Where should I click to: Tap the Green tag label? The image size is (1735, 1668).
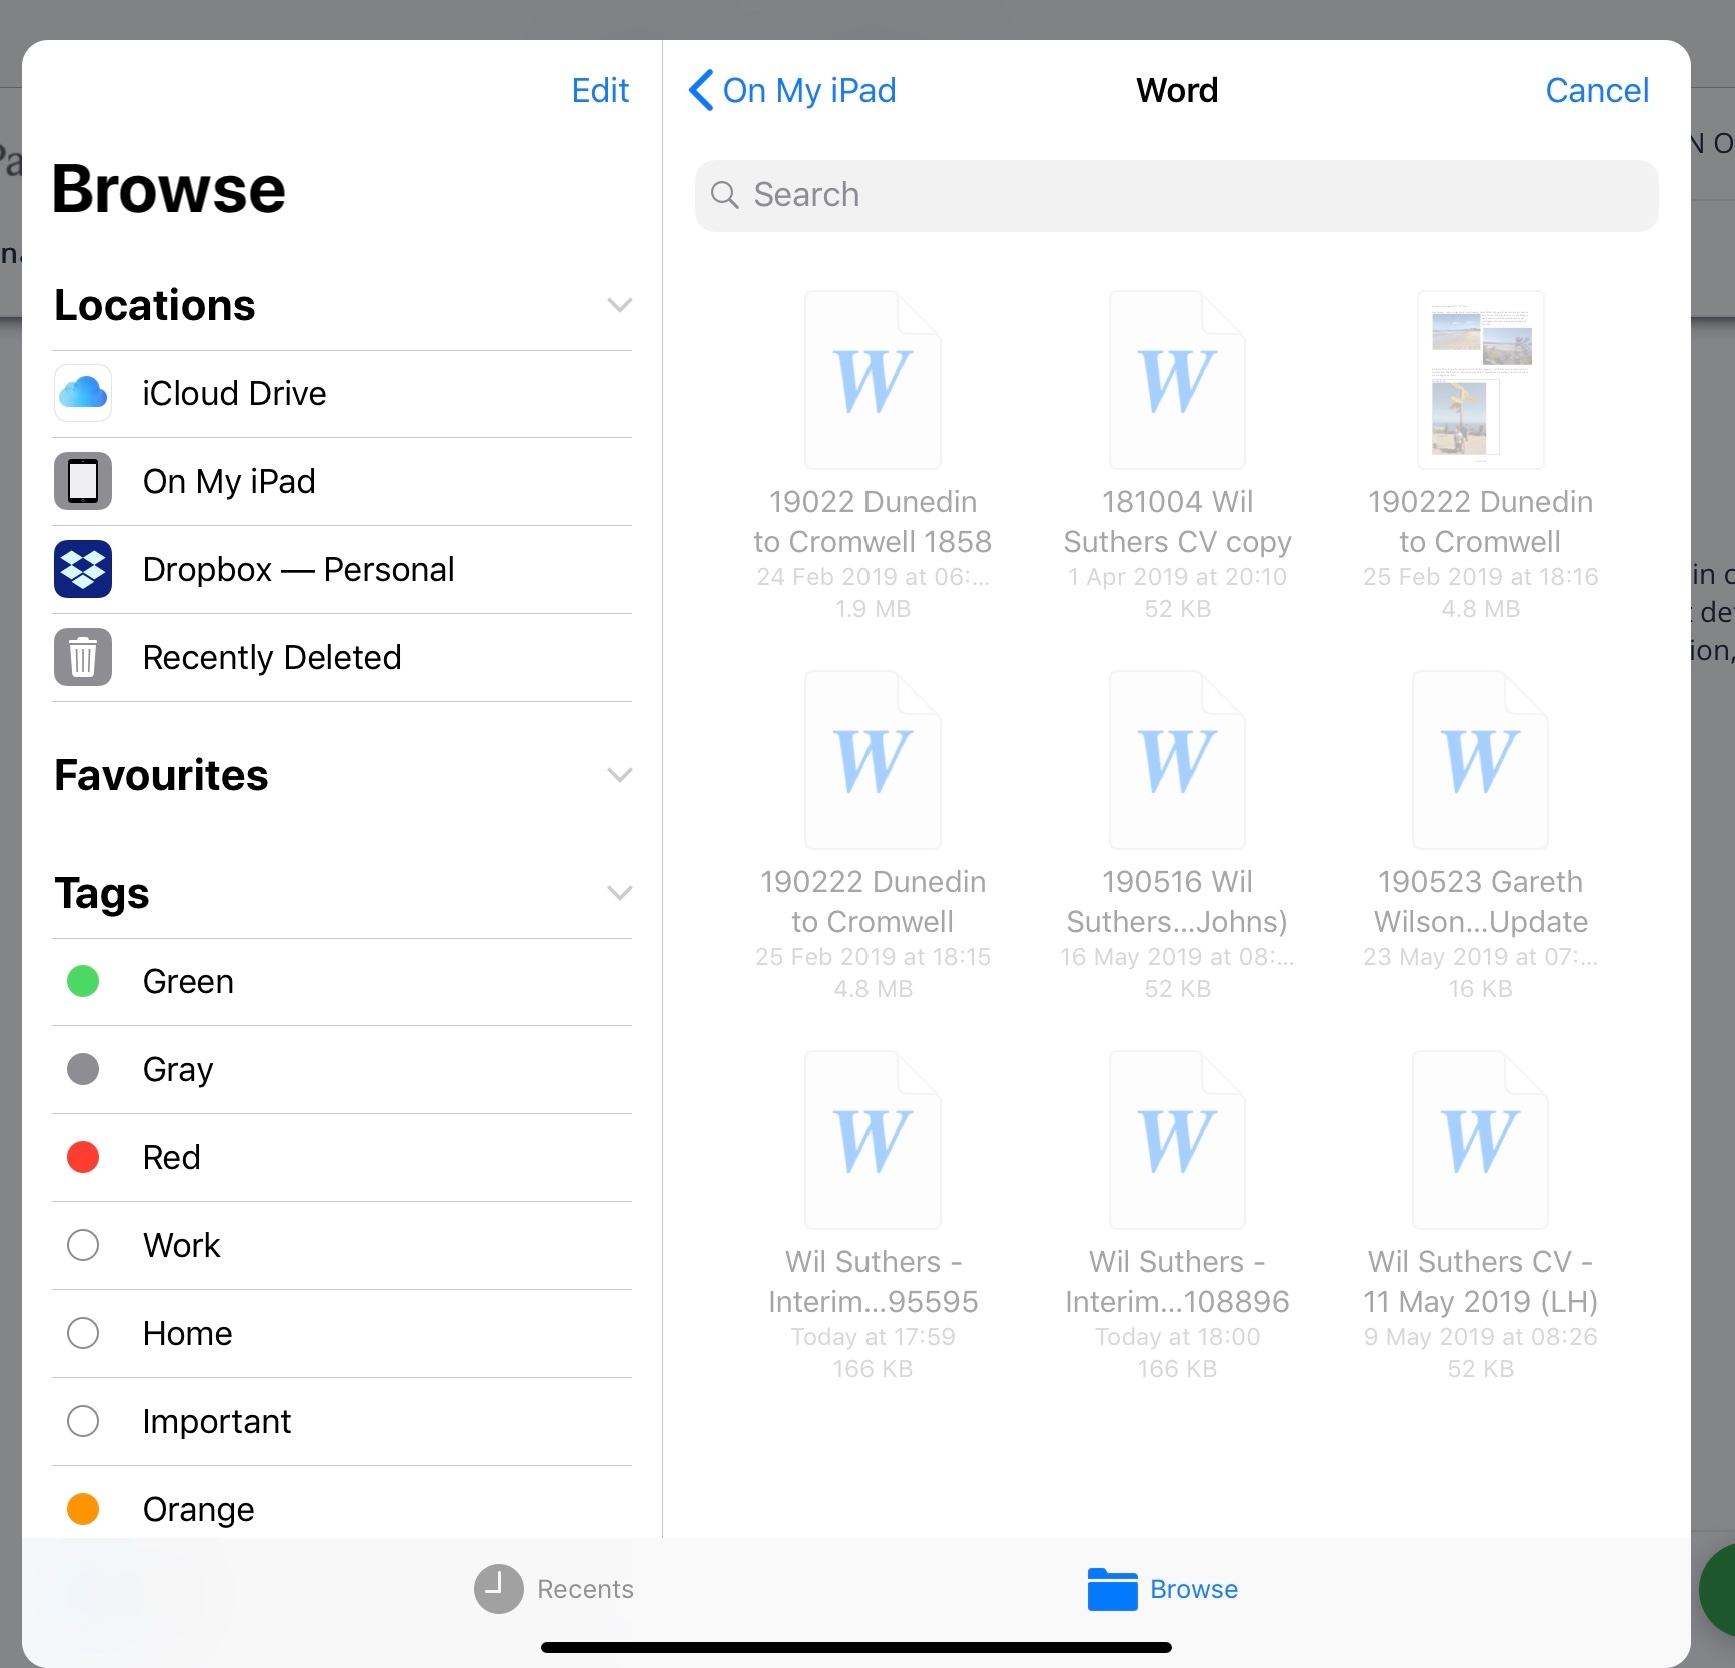tap(188, 981)
